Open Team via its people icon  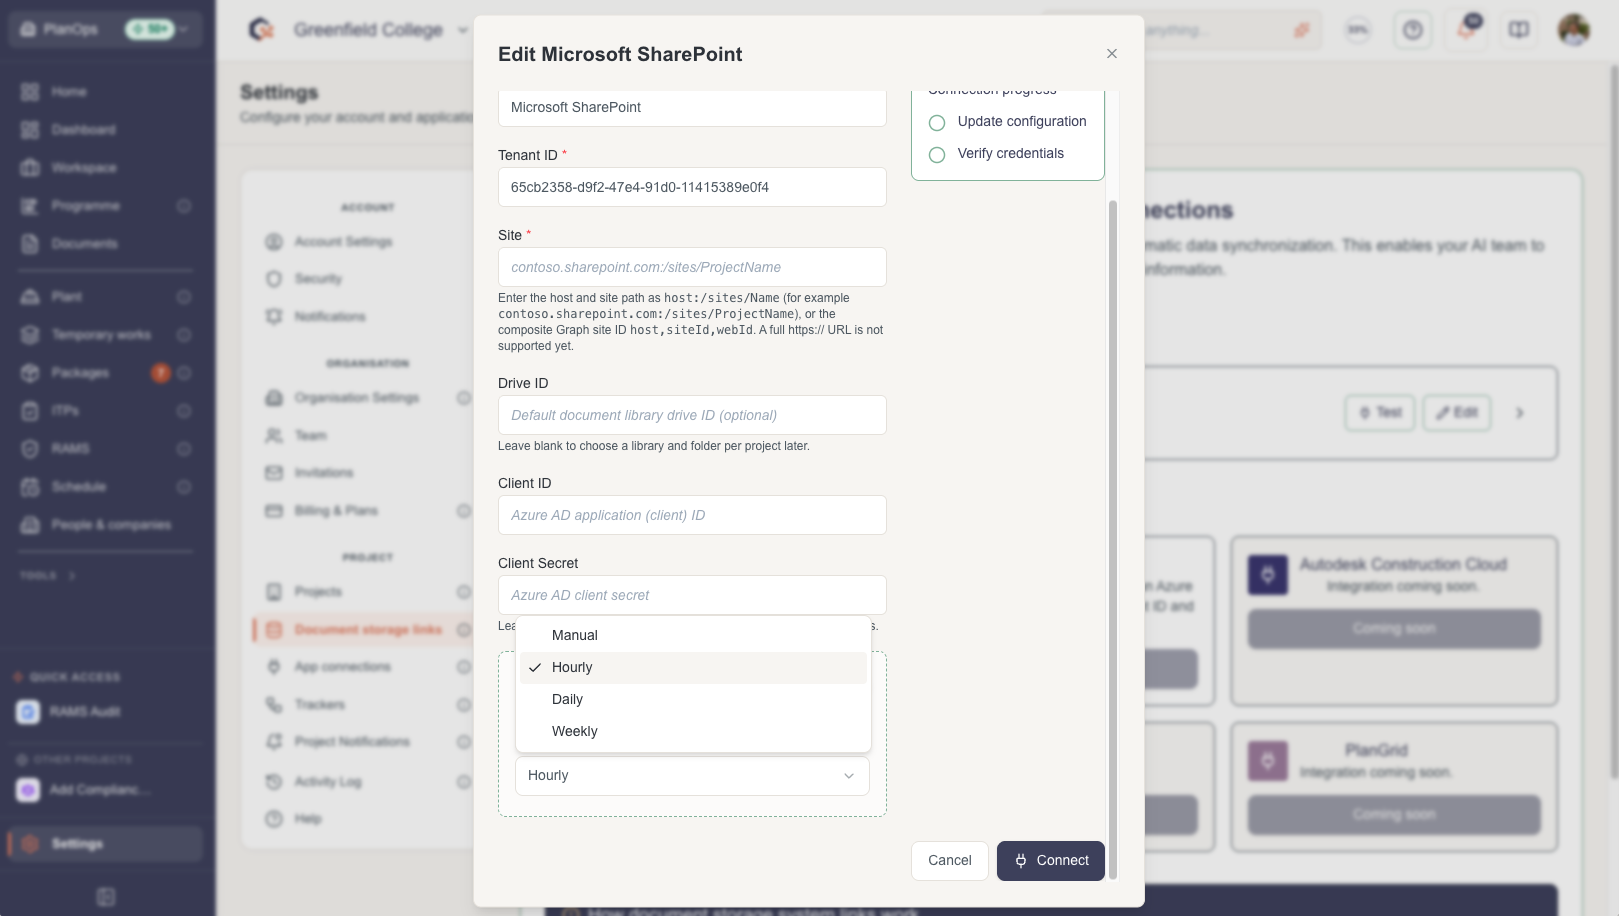[274, 436]
